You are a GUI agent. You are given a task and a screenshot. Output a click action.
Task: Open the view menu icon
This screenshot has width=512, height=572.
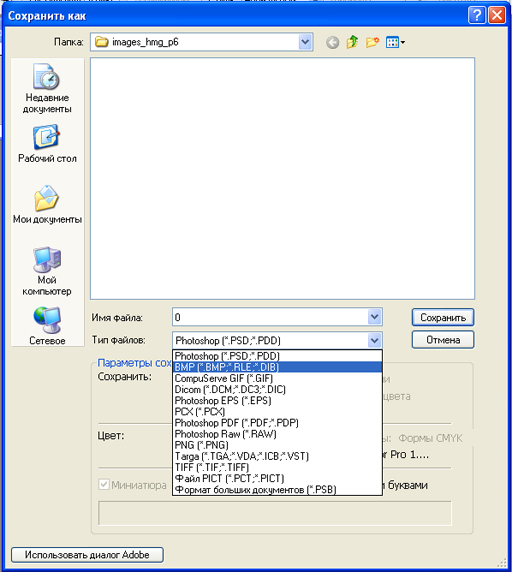coord(395,42)
